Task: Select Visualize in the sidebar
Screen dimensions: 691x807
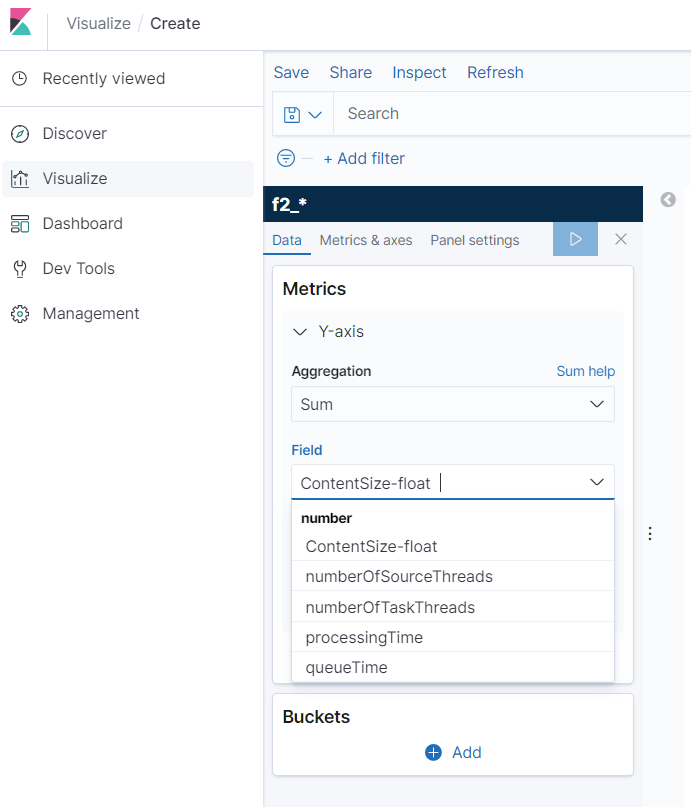Action: [128, 179]
